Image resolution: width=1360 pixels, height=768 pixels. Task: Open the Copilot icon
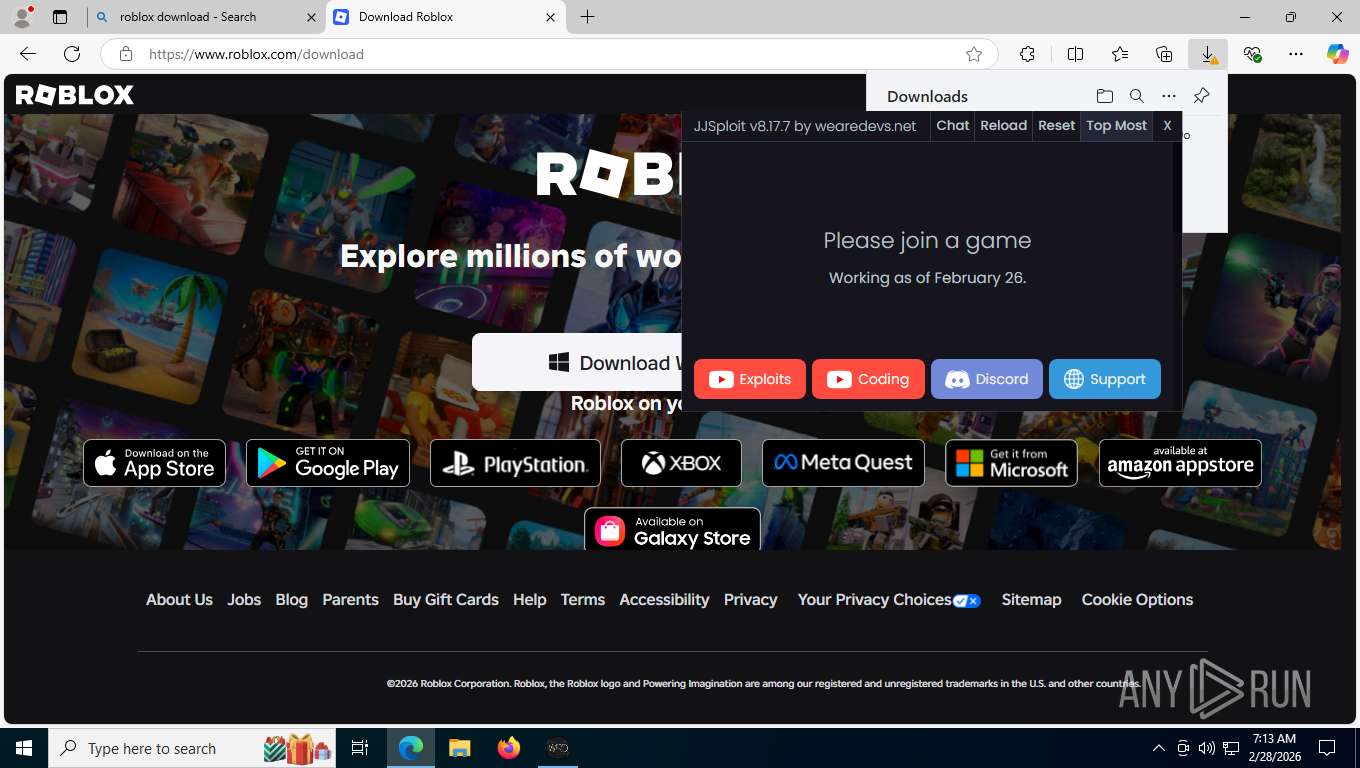click(x=1338, y=54)
